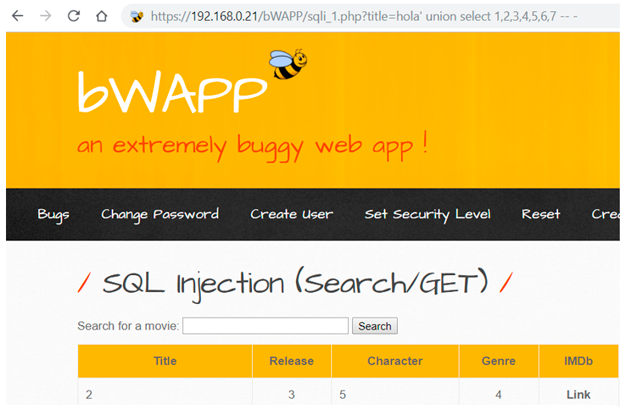Open the Change Password page

pos(159,214)
